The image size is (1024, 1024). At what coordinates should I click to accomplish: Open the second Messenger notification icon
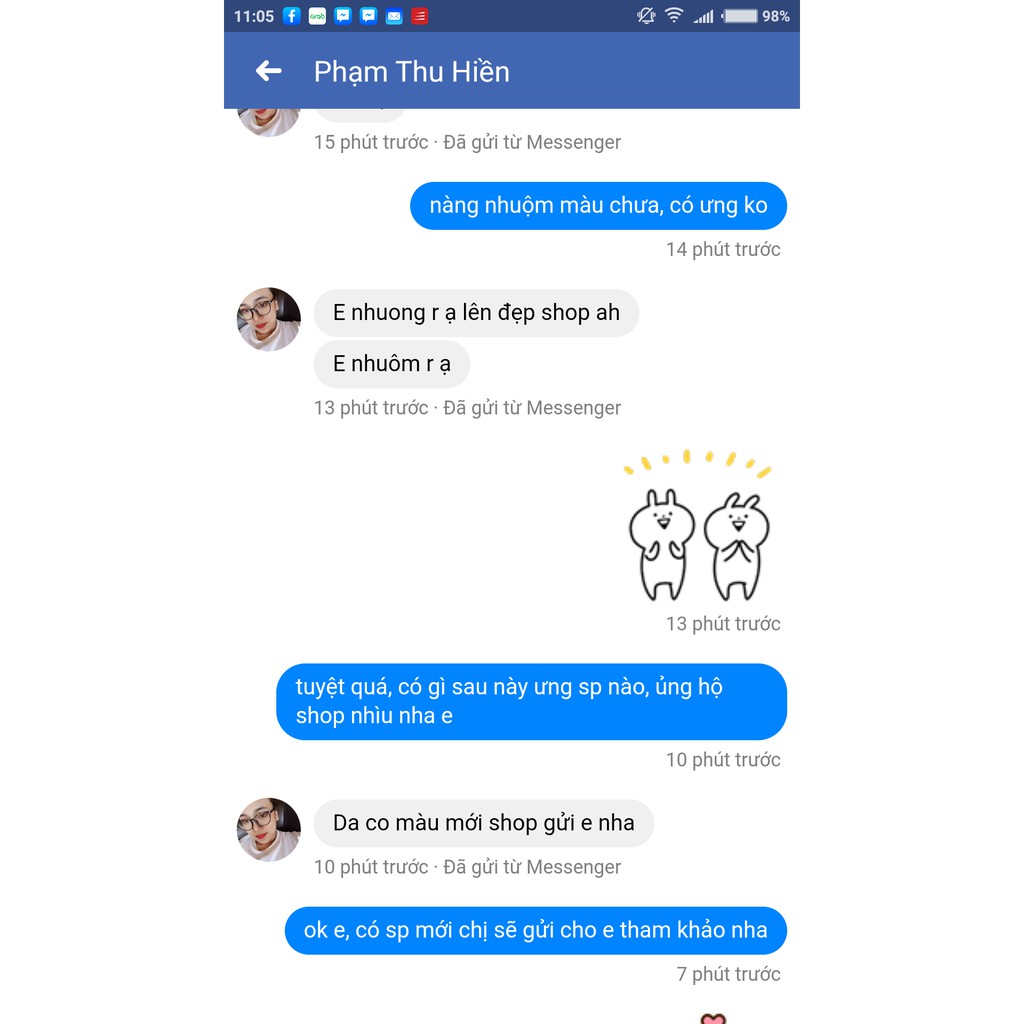click(368, 16)
